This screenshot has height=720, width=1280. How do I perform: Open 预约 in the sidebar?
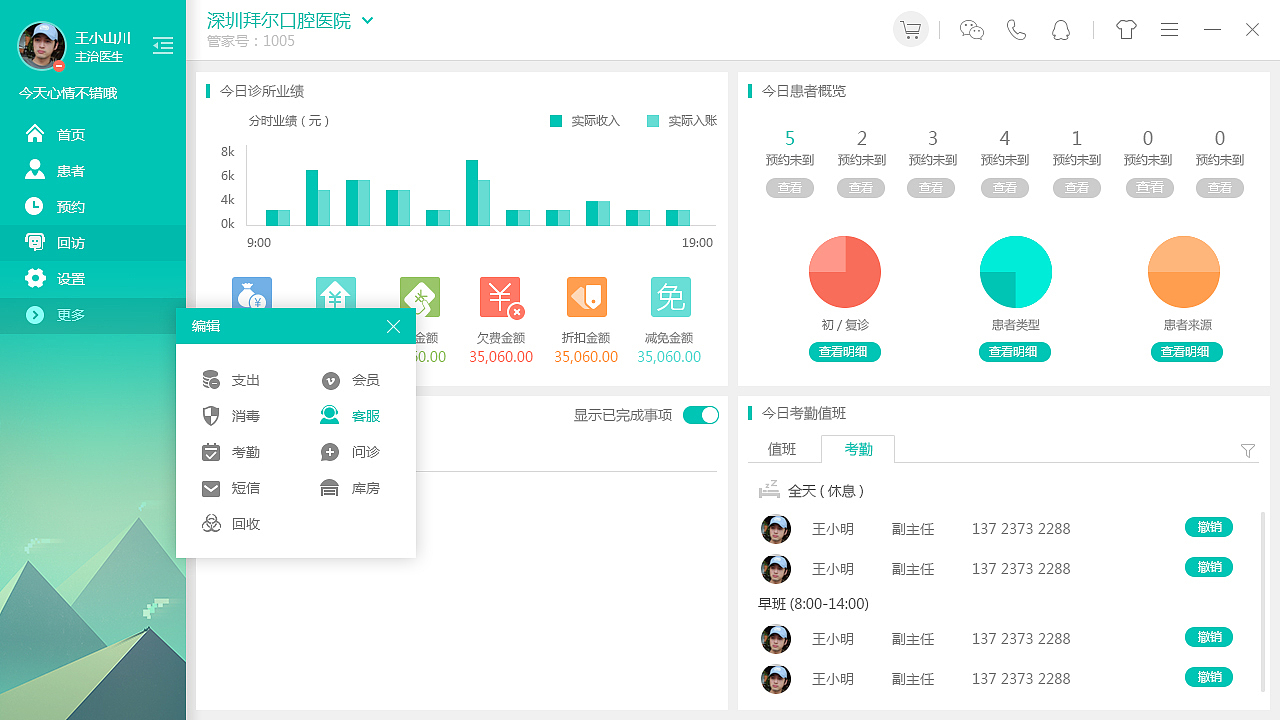(93, 207)
